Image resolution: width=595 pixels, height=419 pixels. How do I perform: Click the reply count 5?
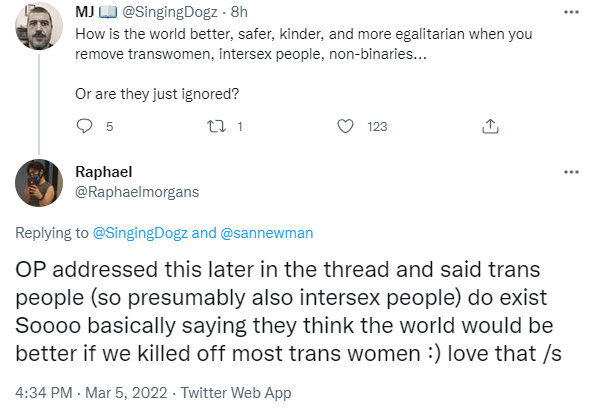109,126
